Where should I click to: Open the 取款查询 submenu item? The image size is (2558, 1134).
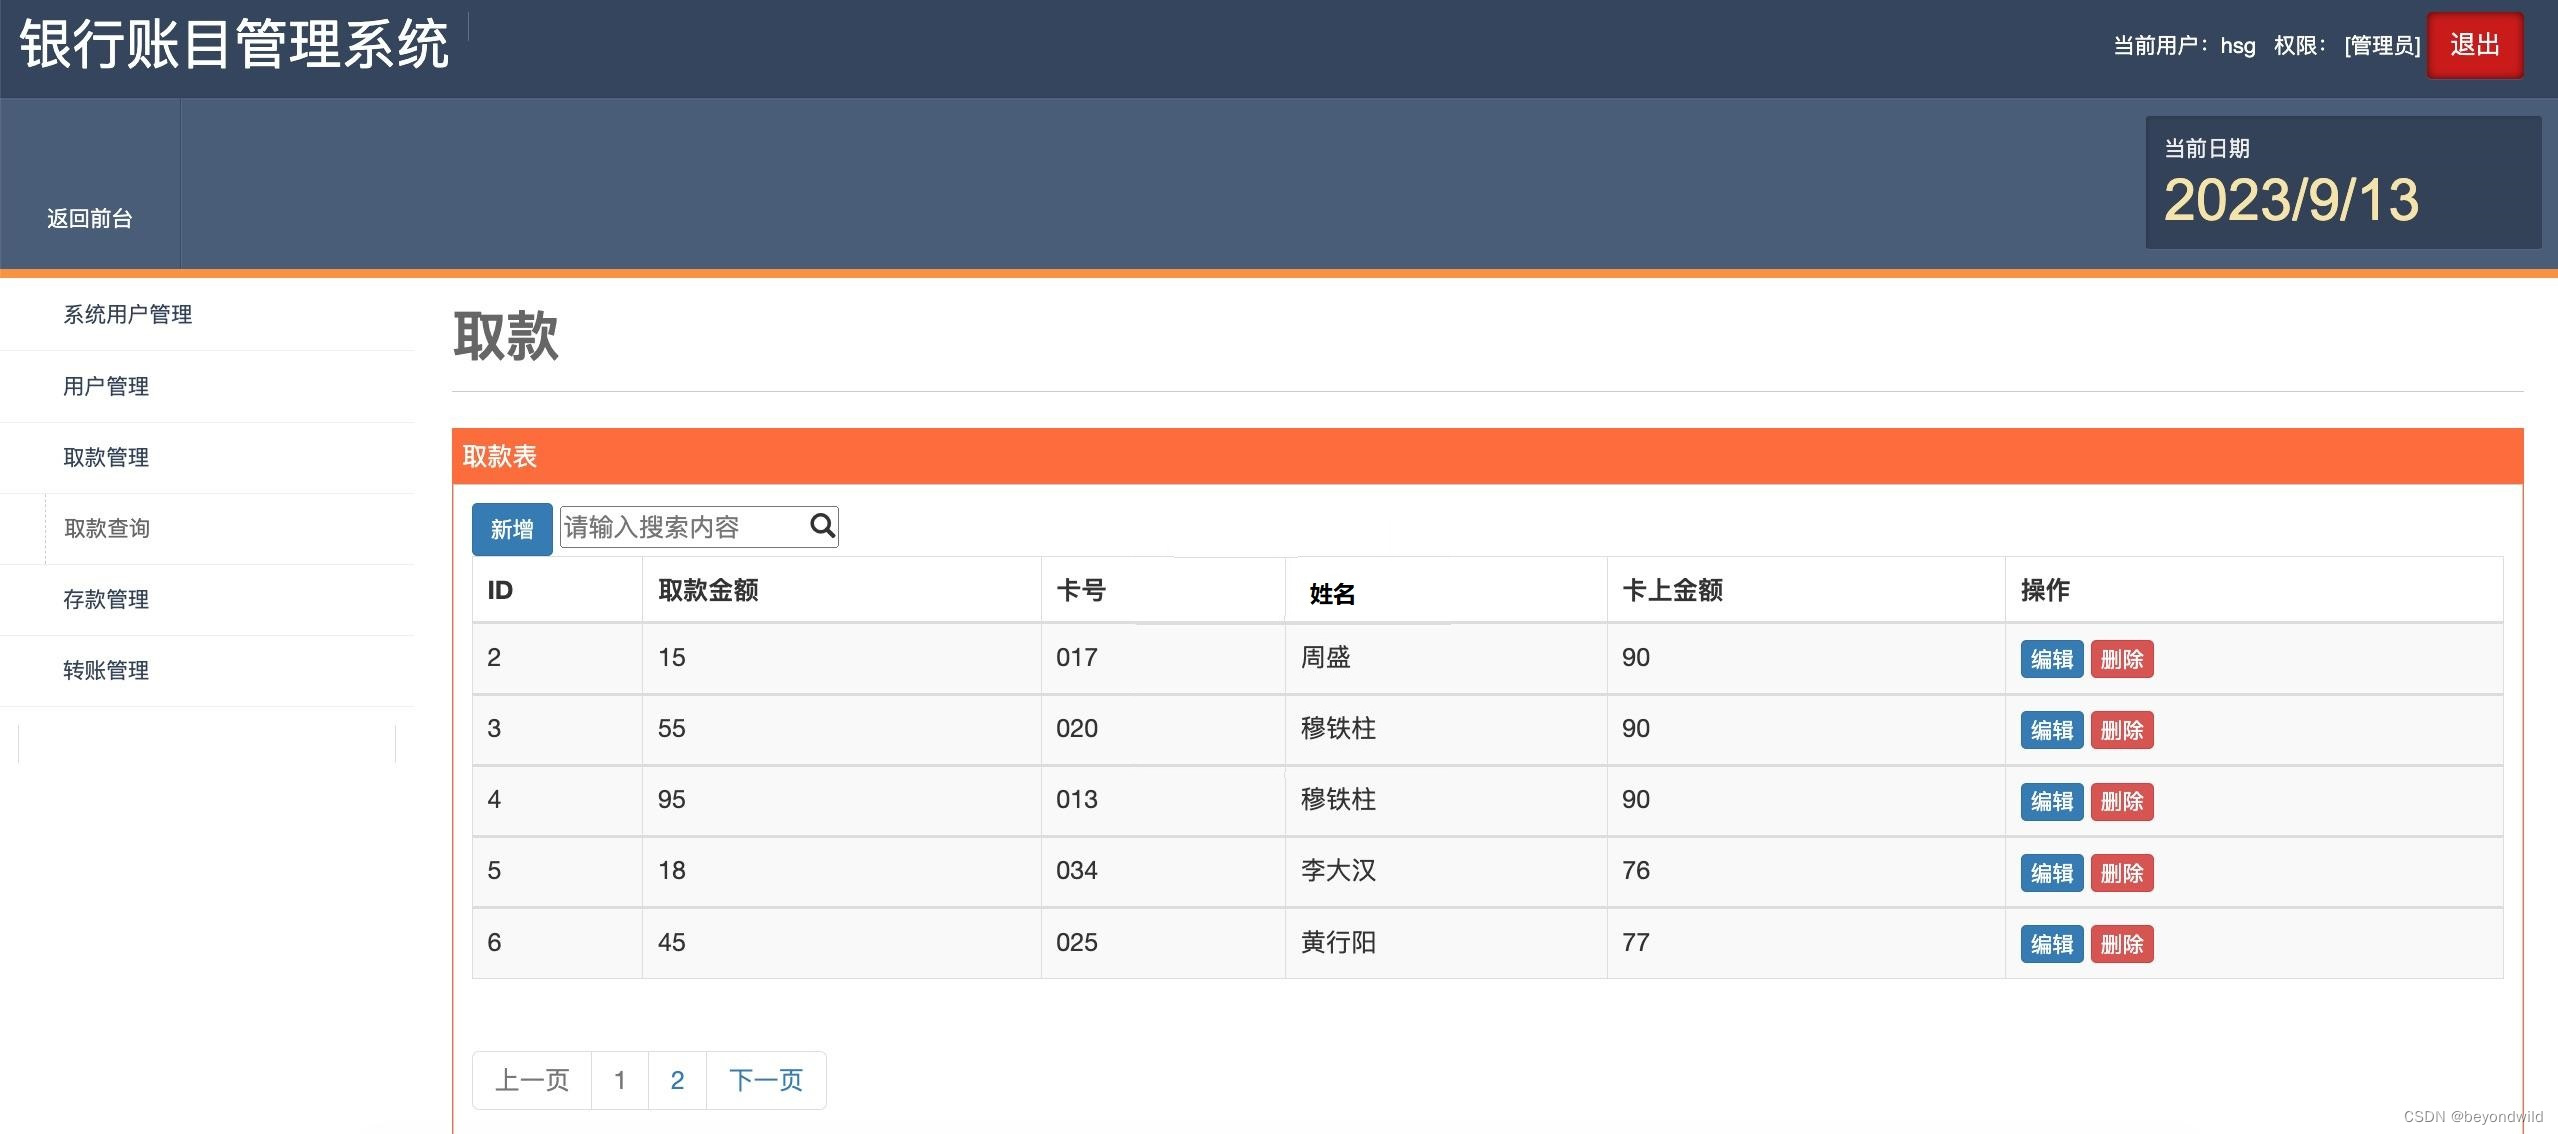[106, 528]
